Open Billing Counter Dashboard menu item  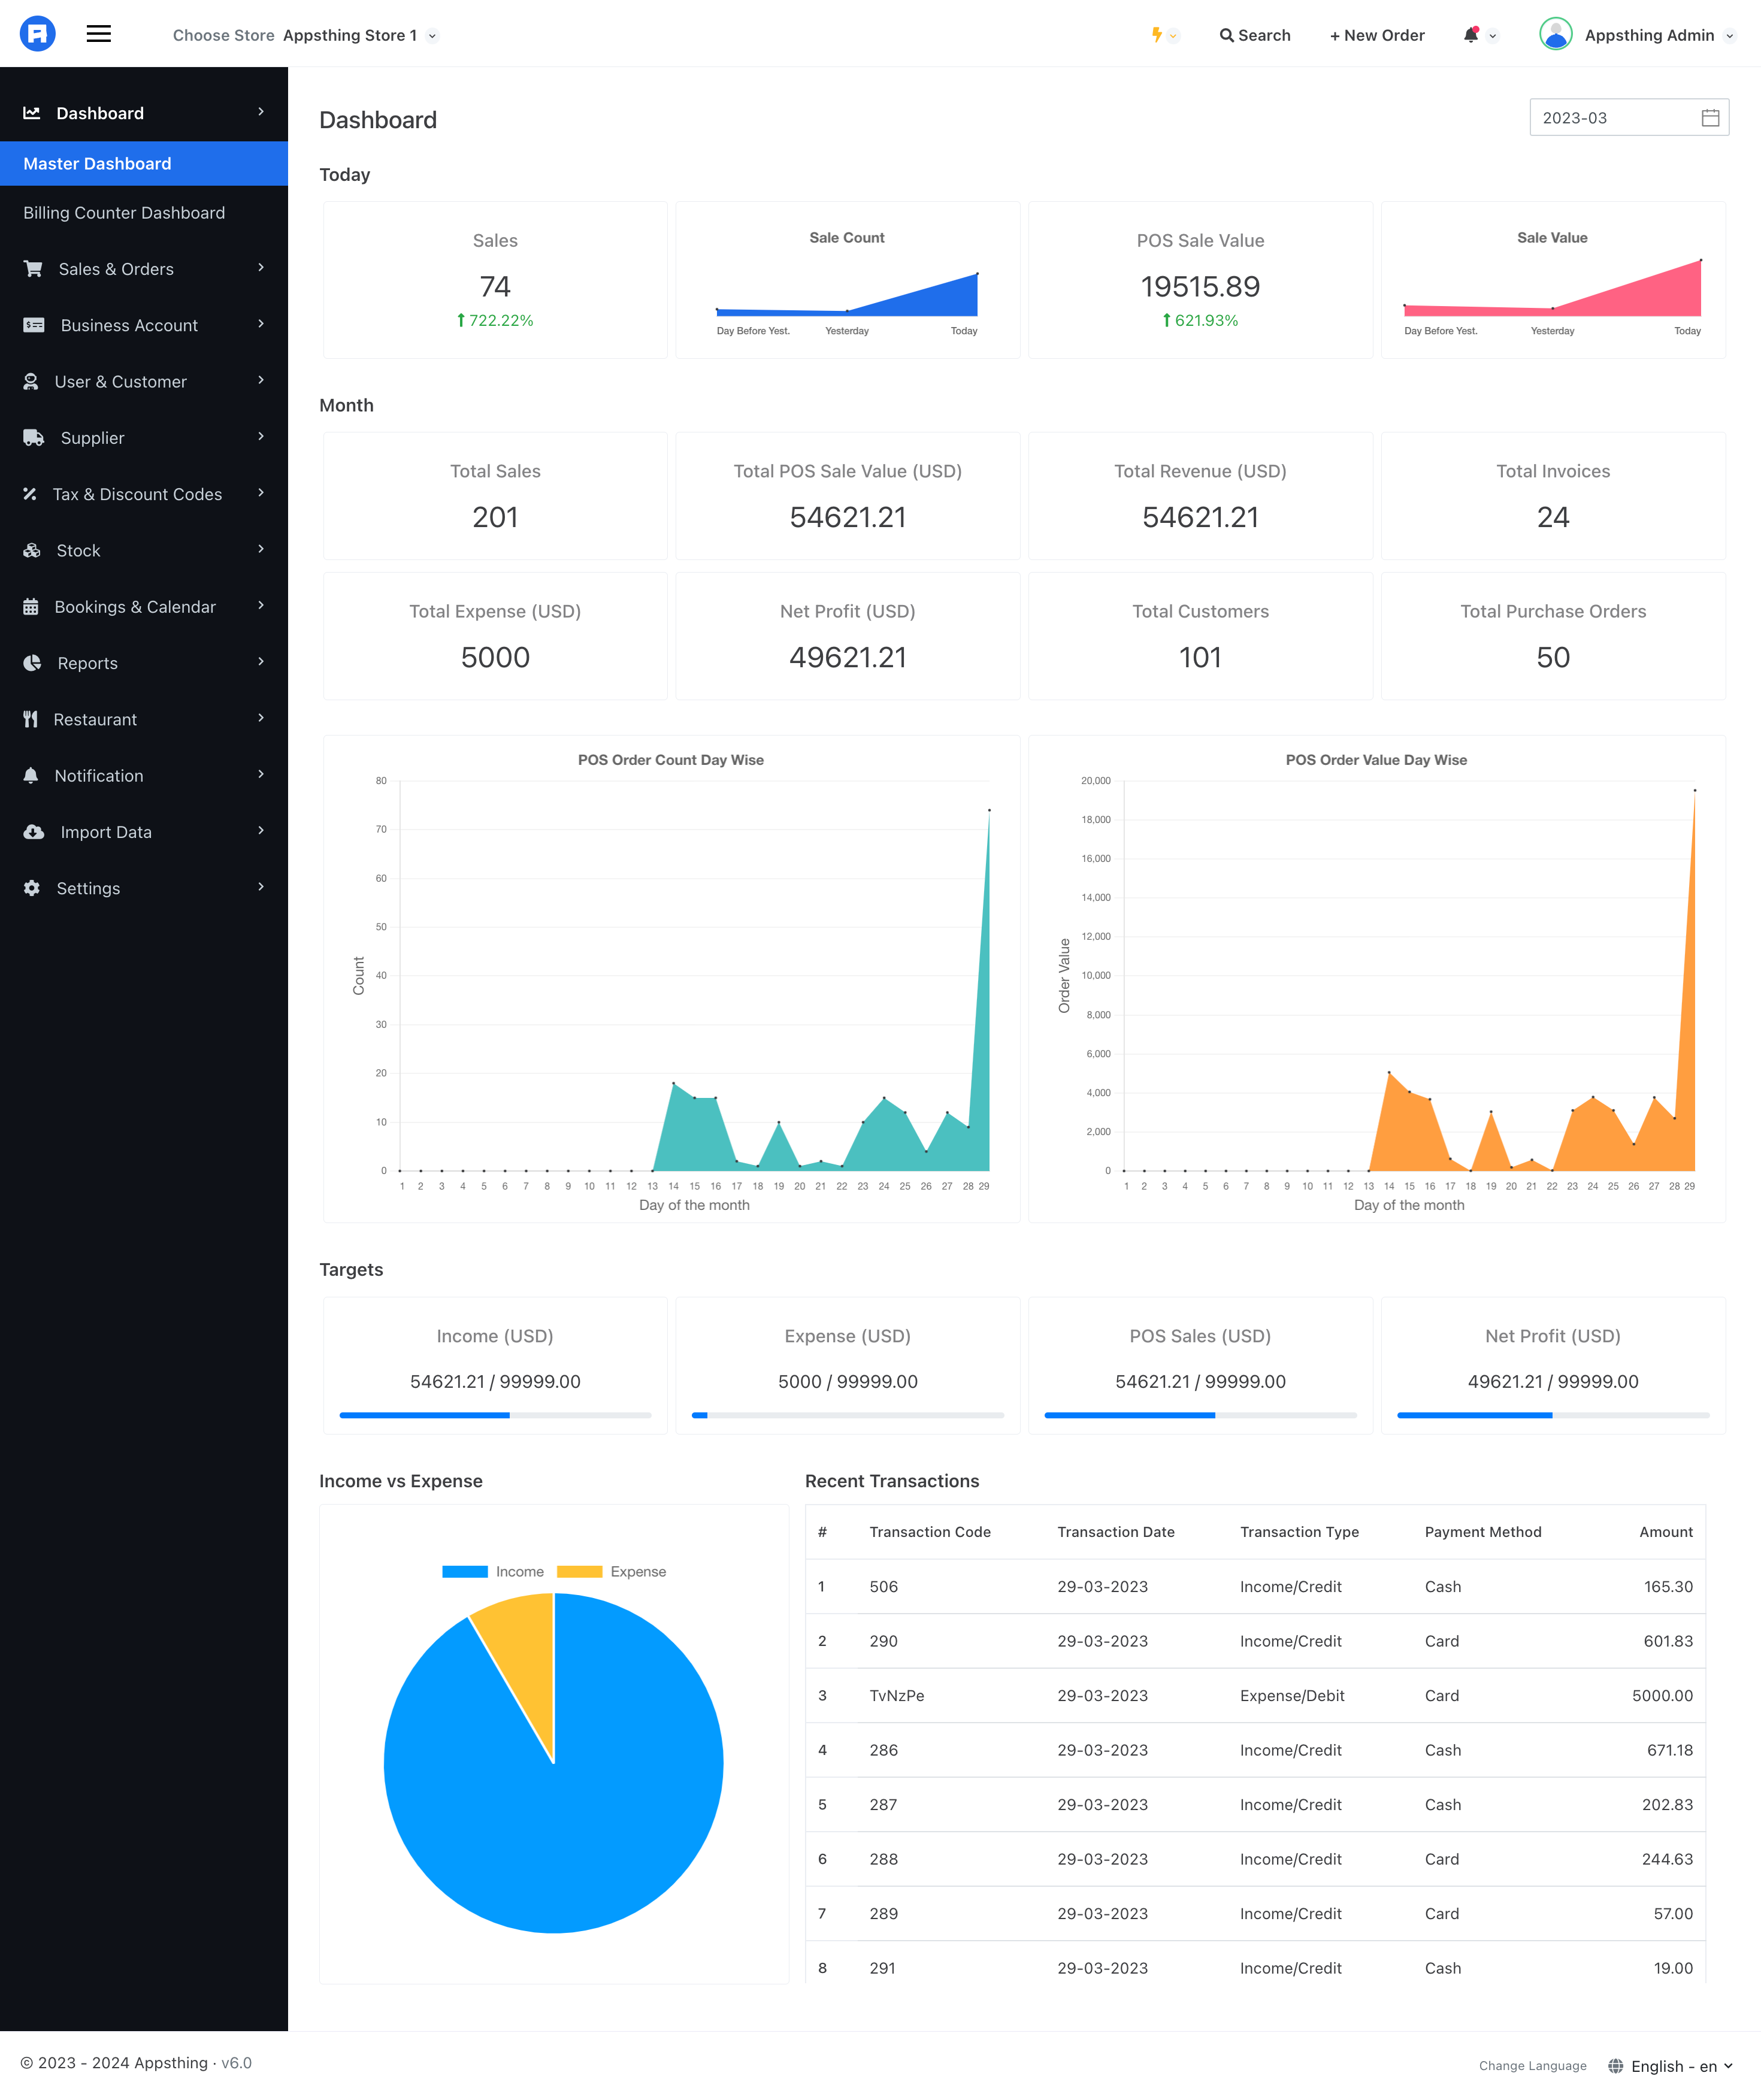[144, 213]
